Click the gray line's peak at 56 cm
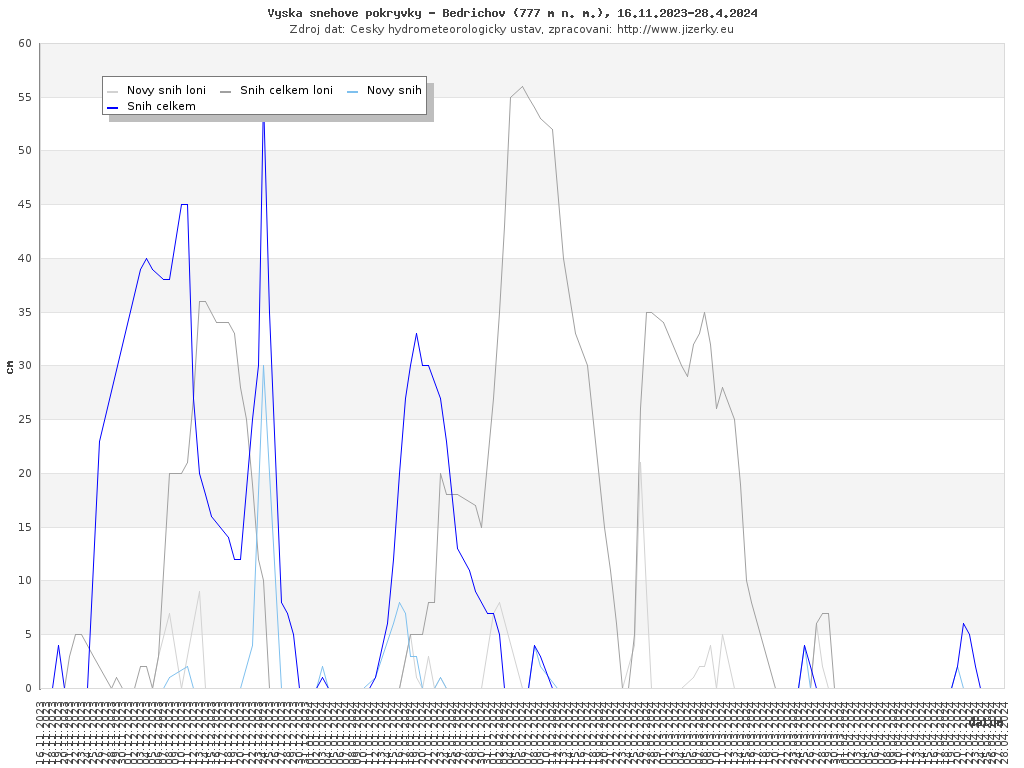1024x768 pixels. (x=522, y=87)
